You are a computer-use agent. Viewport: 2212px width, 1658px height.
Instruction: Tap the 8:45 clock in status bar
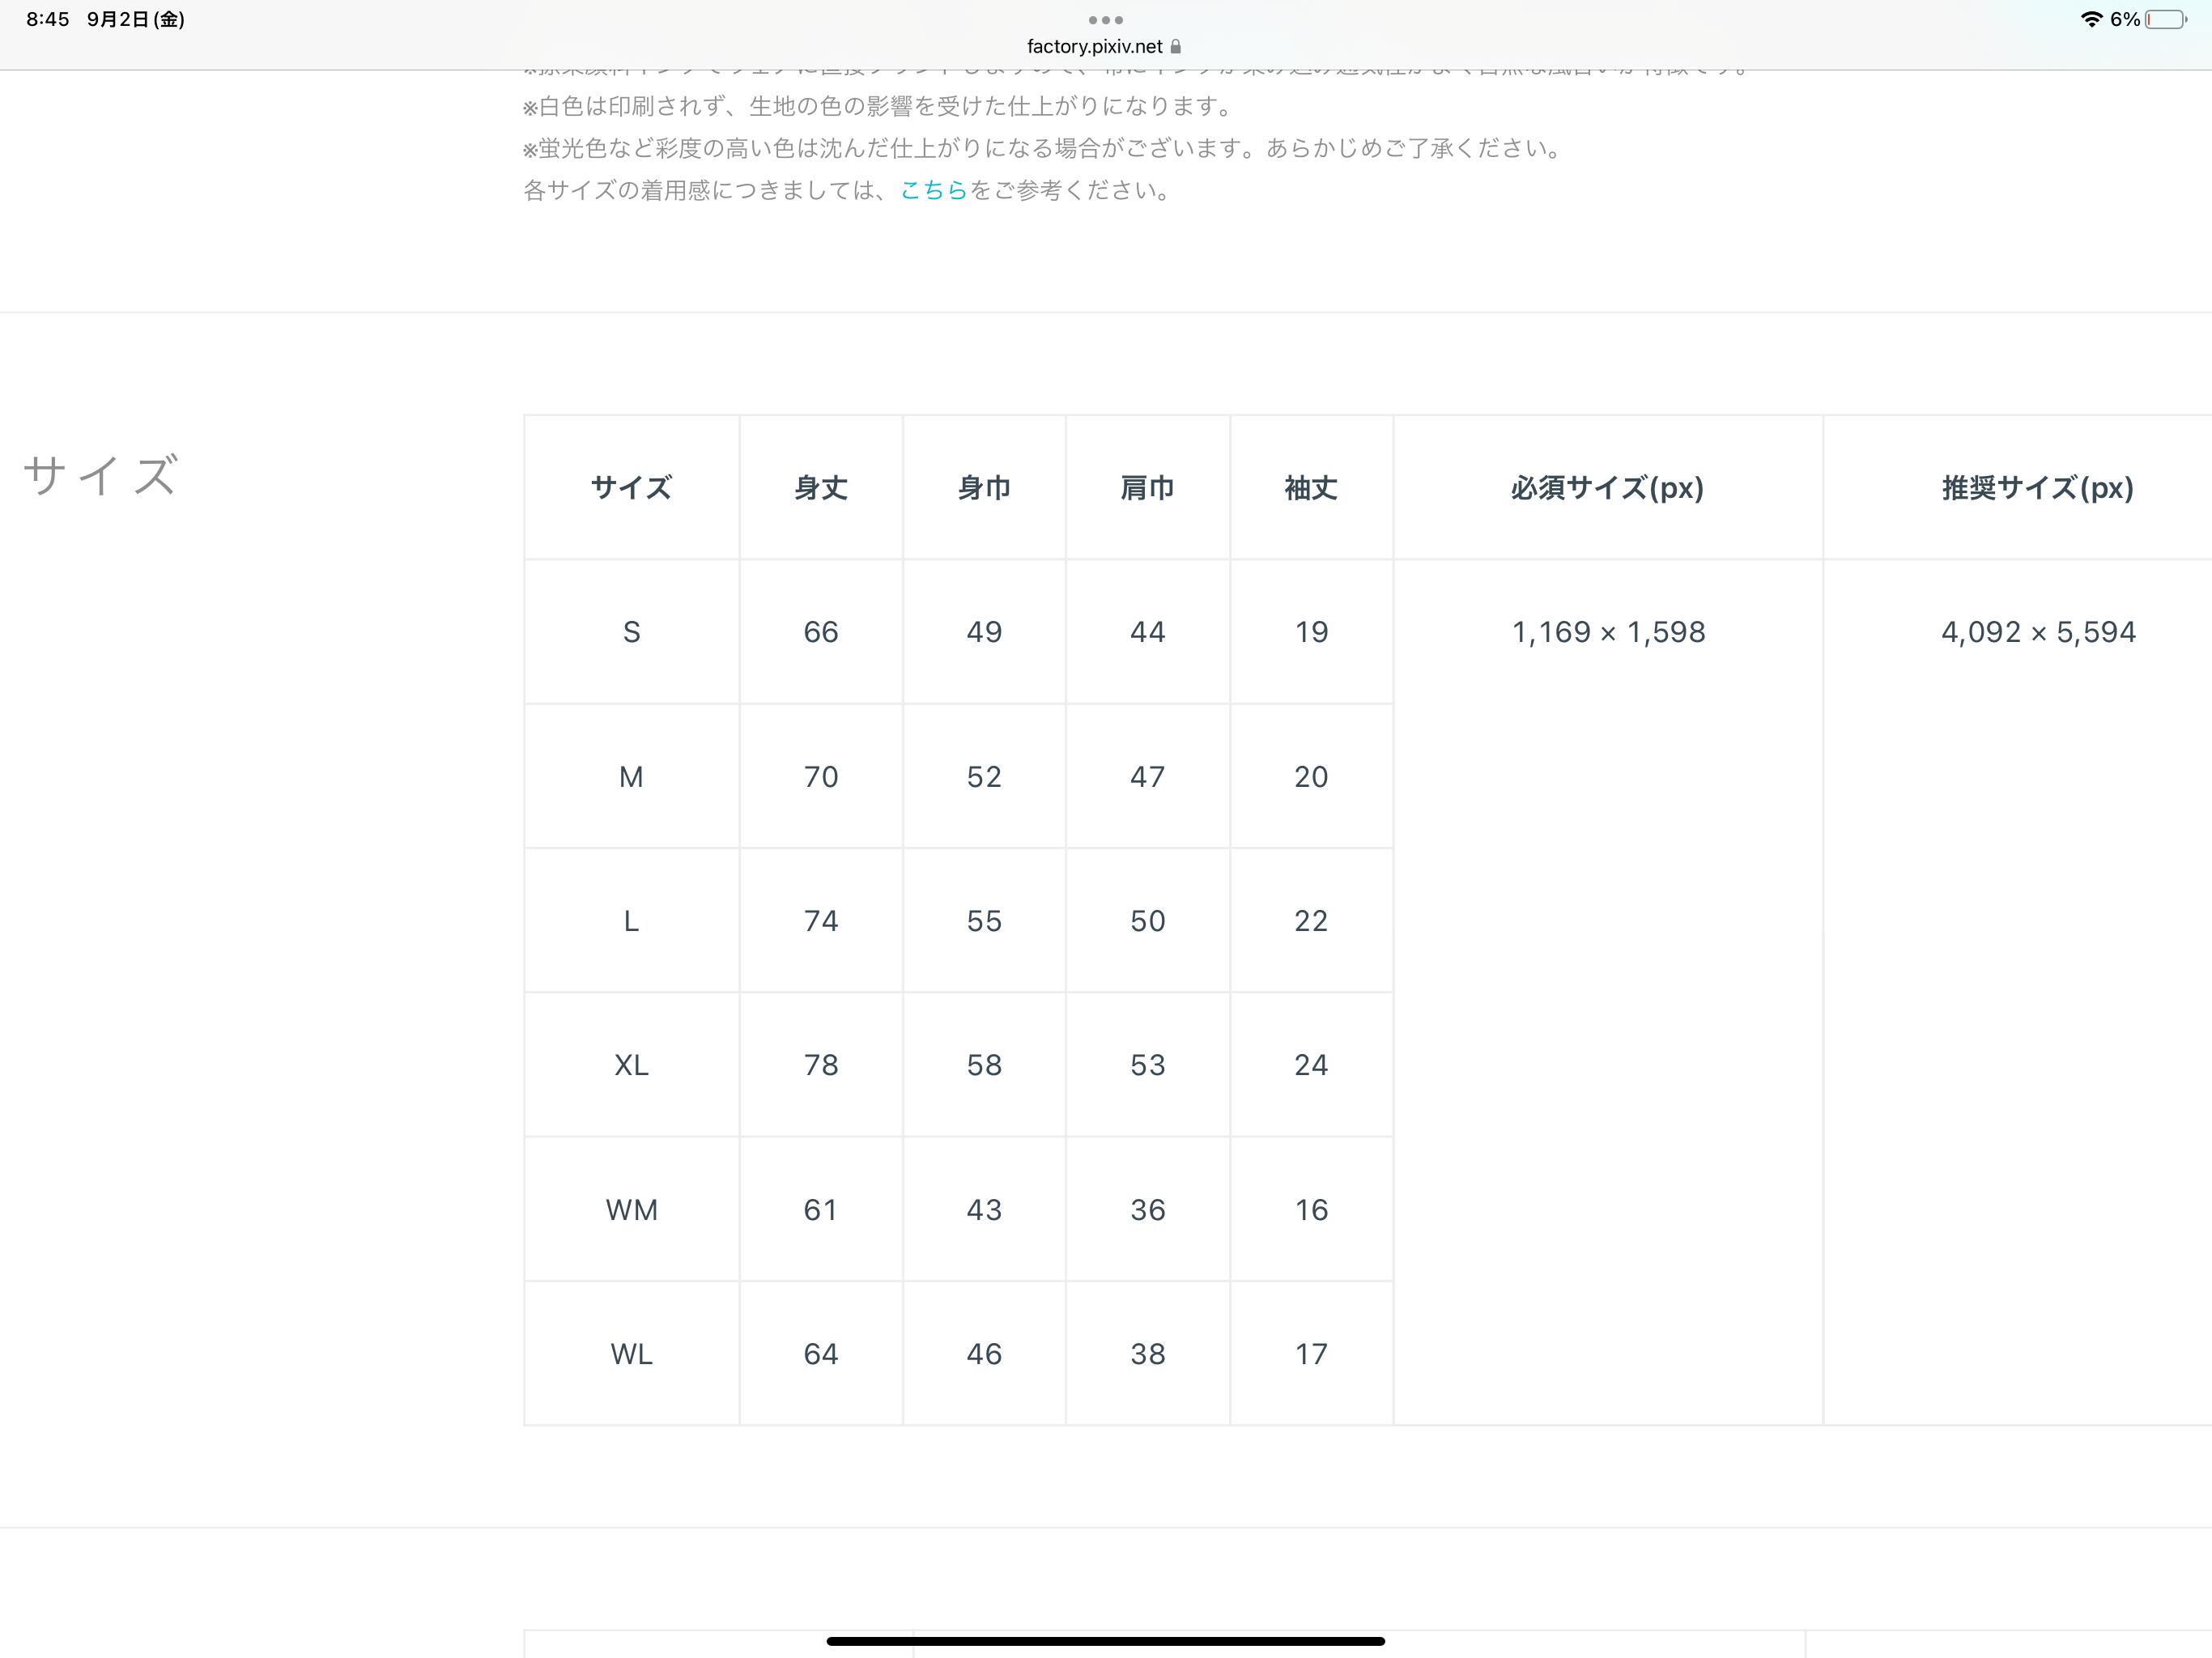tap(48, 20)
